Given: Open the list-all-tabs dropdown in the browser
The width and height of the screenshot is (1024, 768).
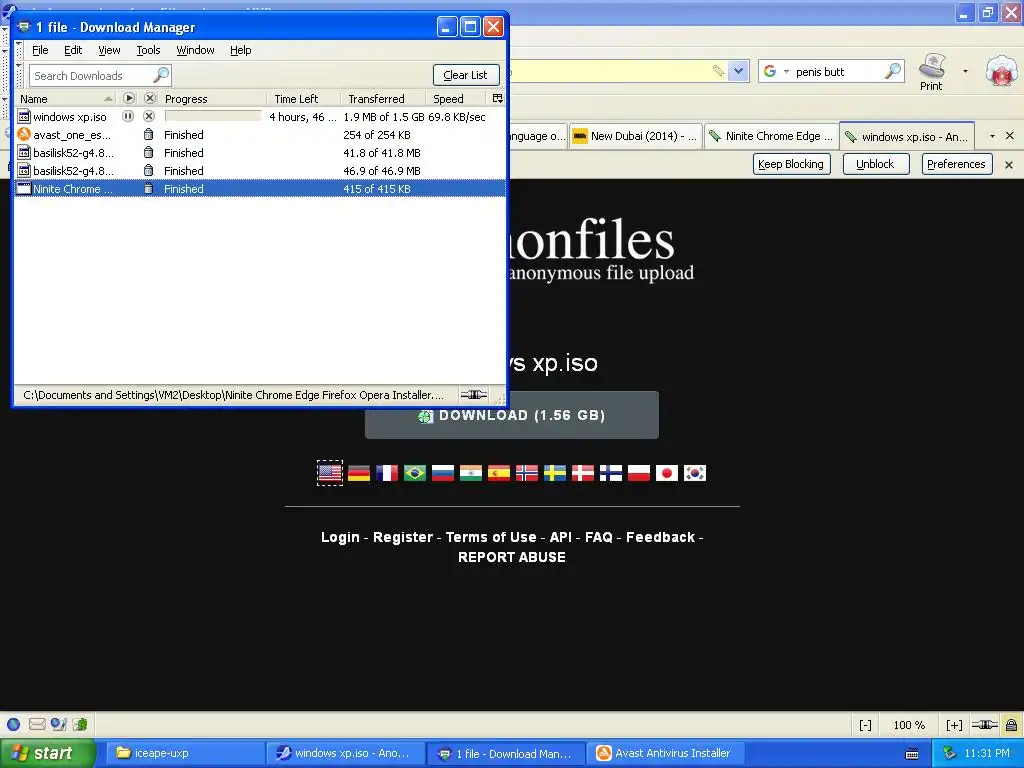Looking at the screenshot, I should click(993, 136).
